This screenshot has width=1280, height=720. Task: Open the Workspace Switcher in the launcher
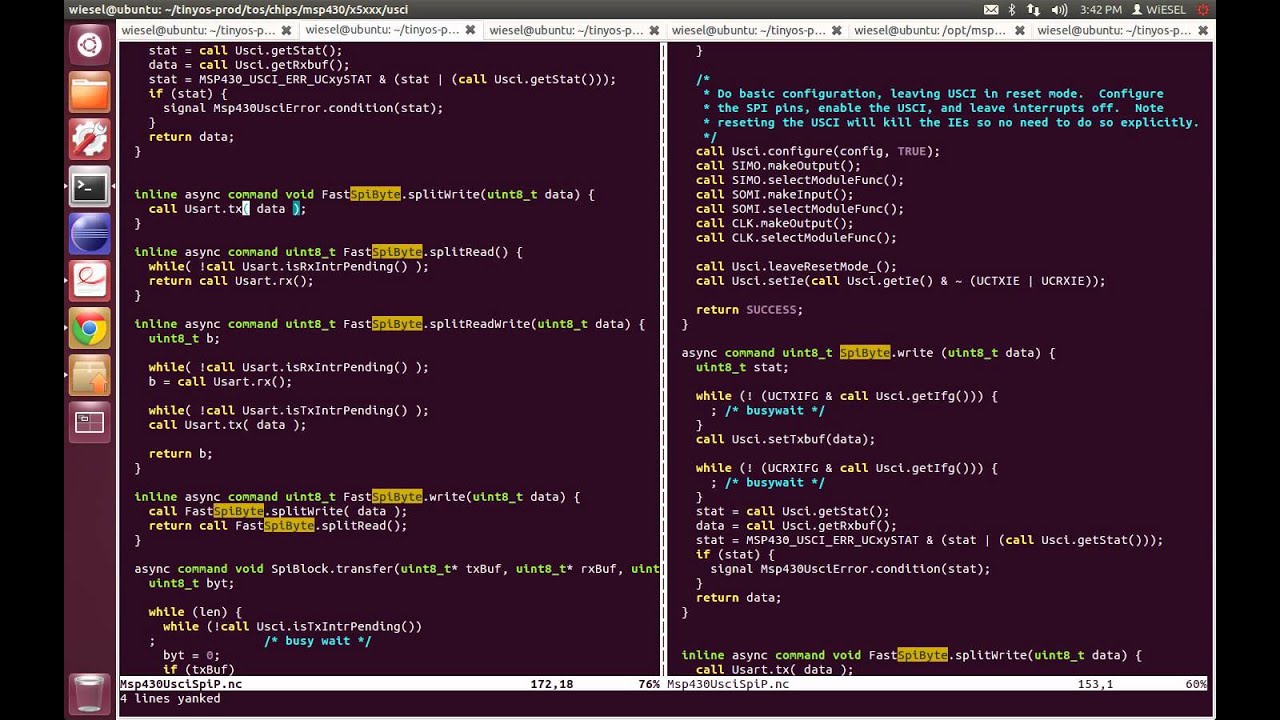(x=89, y=423)
